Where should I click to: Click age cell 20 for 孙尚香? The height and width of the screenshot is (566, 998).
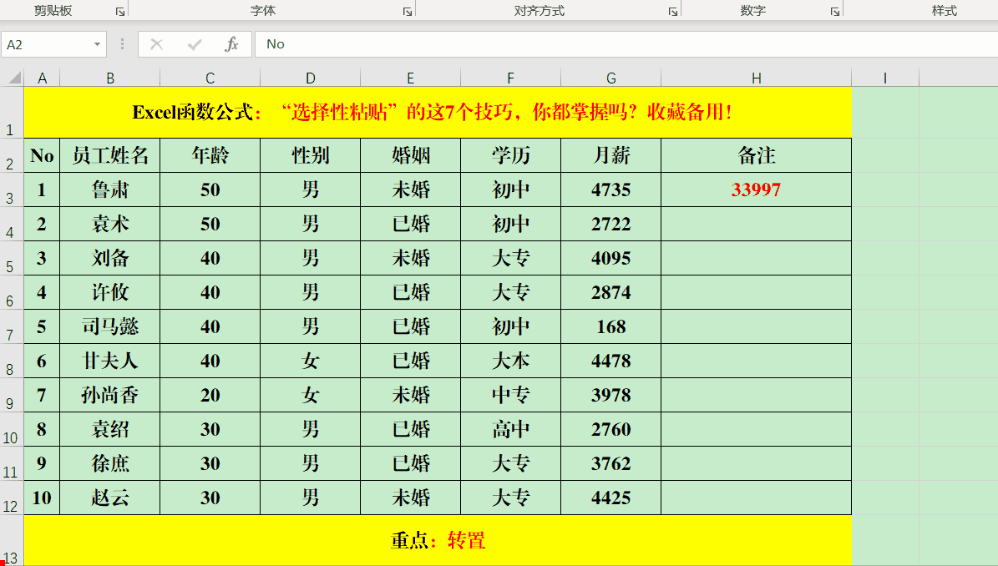(x=210, y=395)
